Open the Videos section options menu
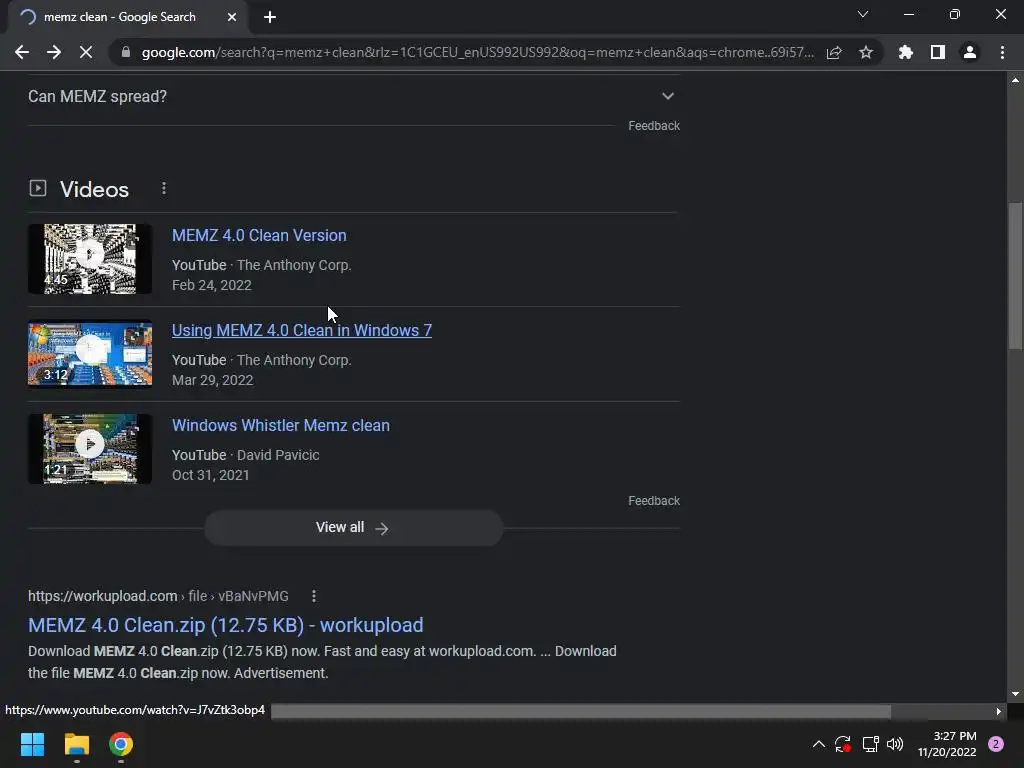 tap(164, 189)
